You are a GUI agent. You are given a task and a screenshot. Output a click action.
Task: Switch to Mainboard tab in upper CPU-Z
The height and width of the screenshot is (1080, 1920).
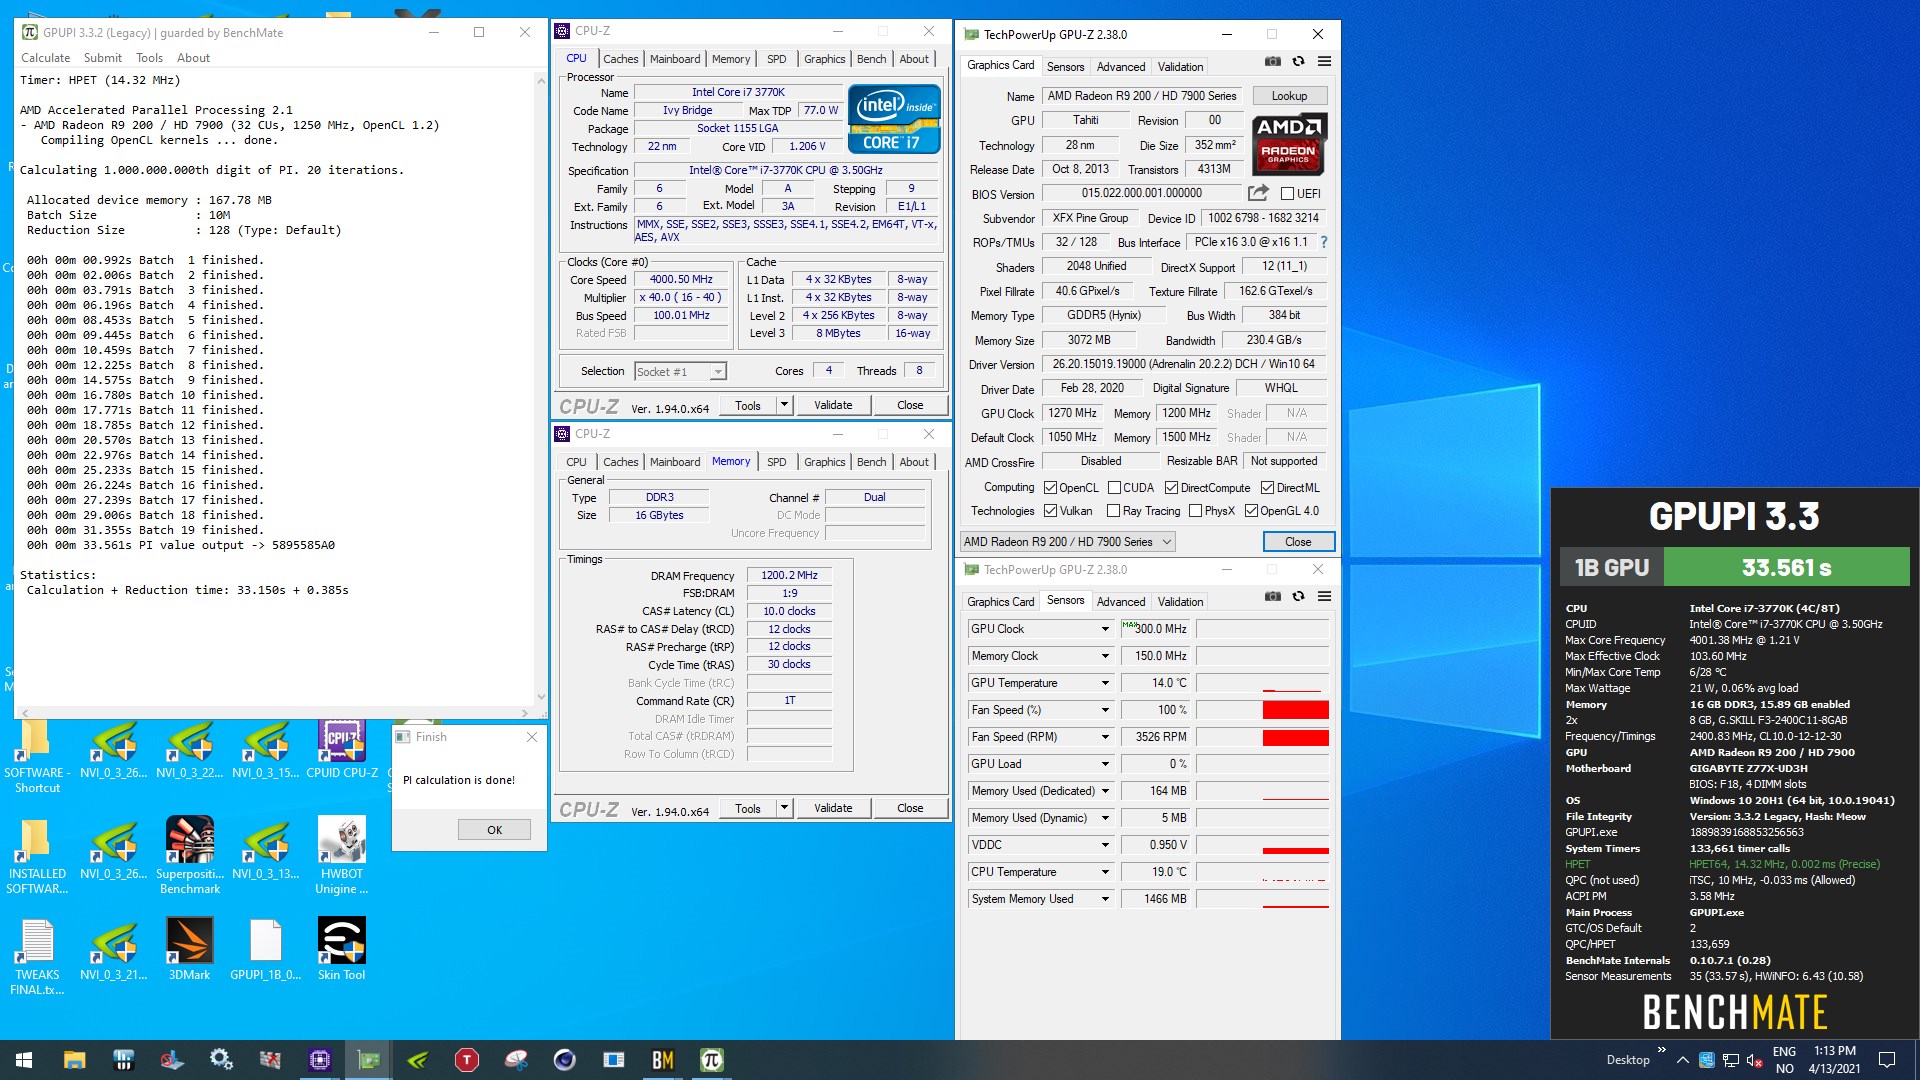coord(675,59)
